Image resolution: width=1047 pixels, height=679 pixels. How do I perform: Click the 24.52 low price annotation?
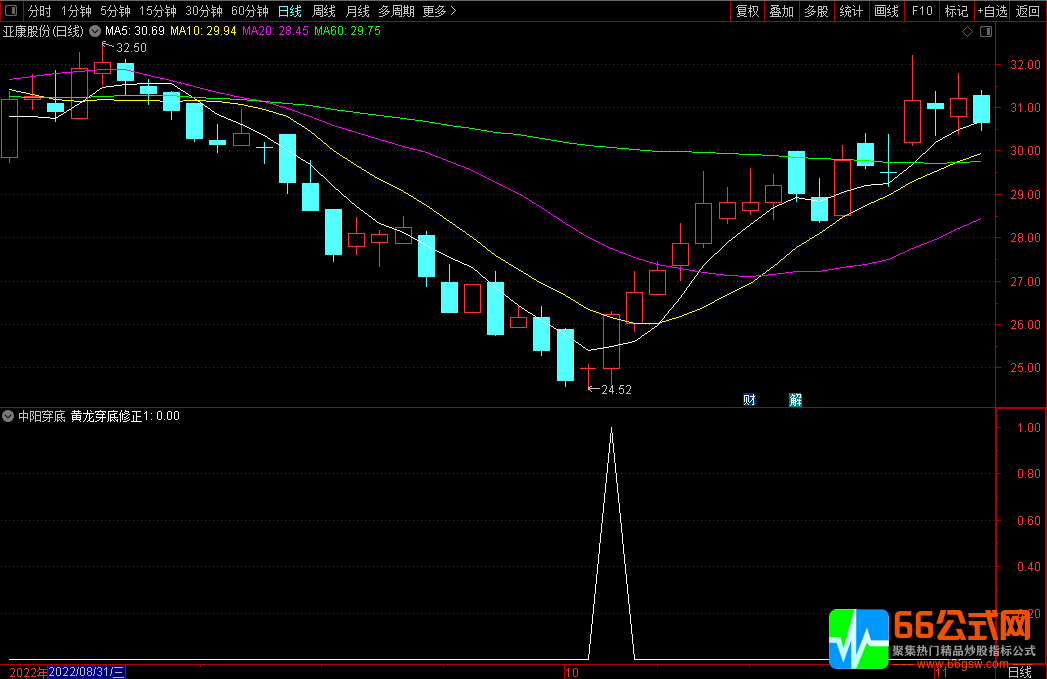[616, 390]
